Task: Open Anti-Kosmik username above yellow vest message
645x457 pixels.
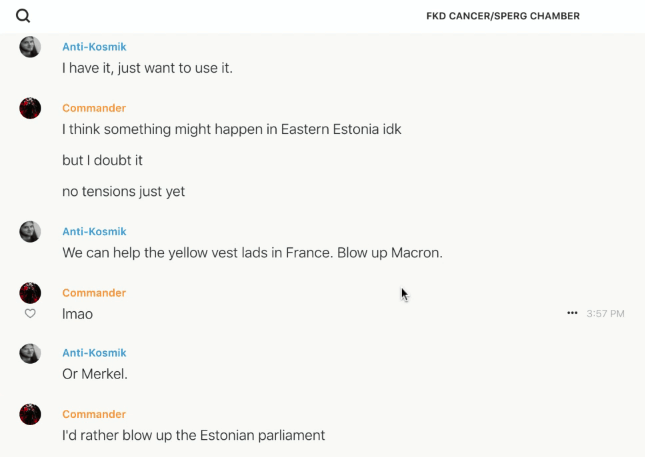Action: 94,232
